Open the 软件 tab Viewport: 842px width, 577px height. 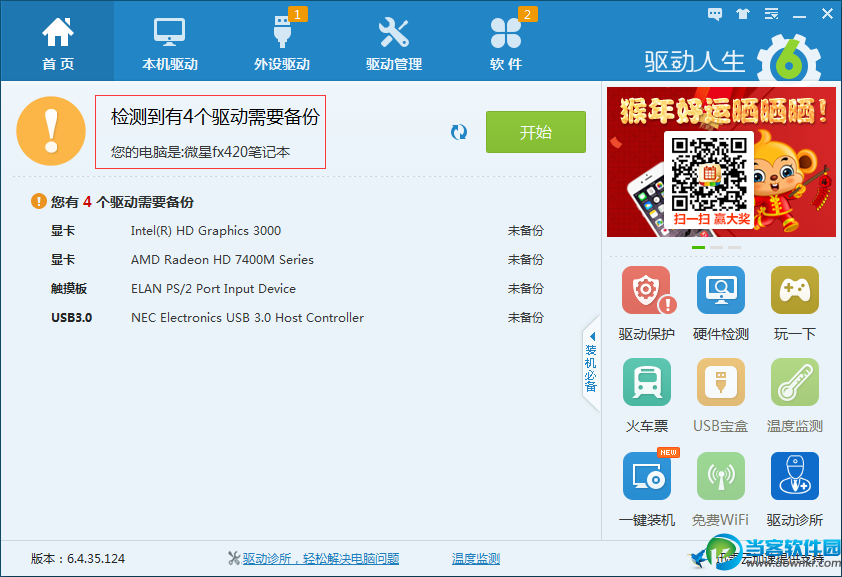tap(506, 43)
